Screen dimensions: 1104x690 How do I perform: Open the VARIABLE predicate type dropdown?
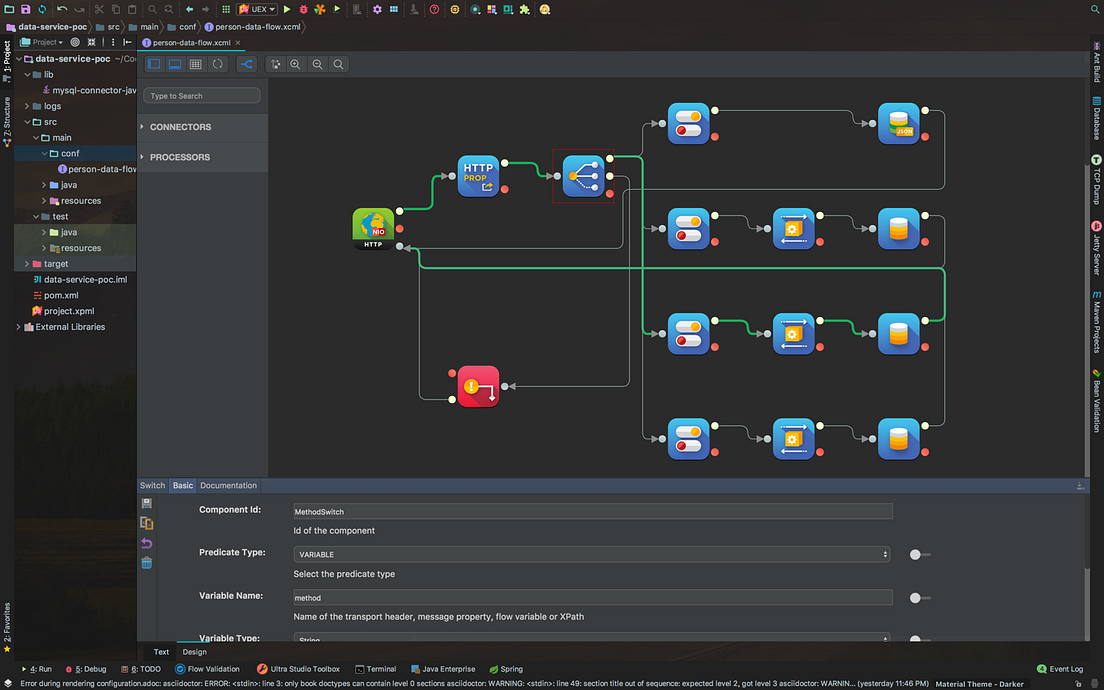click(883, 554)
